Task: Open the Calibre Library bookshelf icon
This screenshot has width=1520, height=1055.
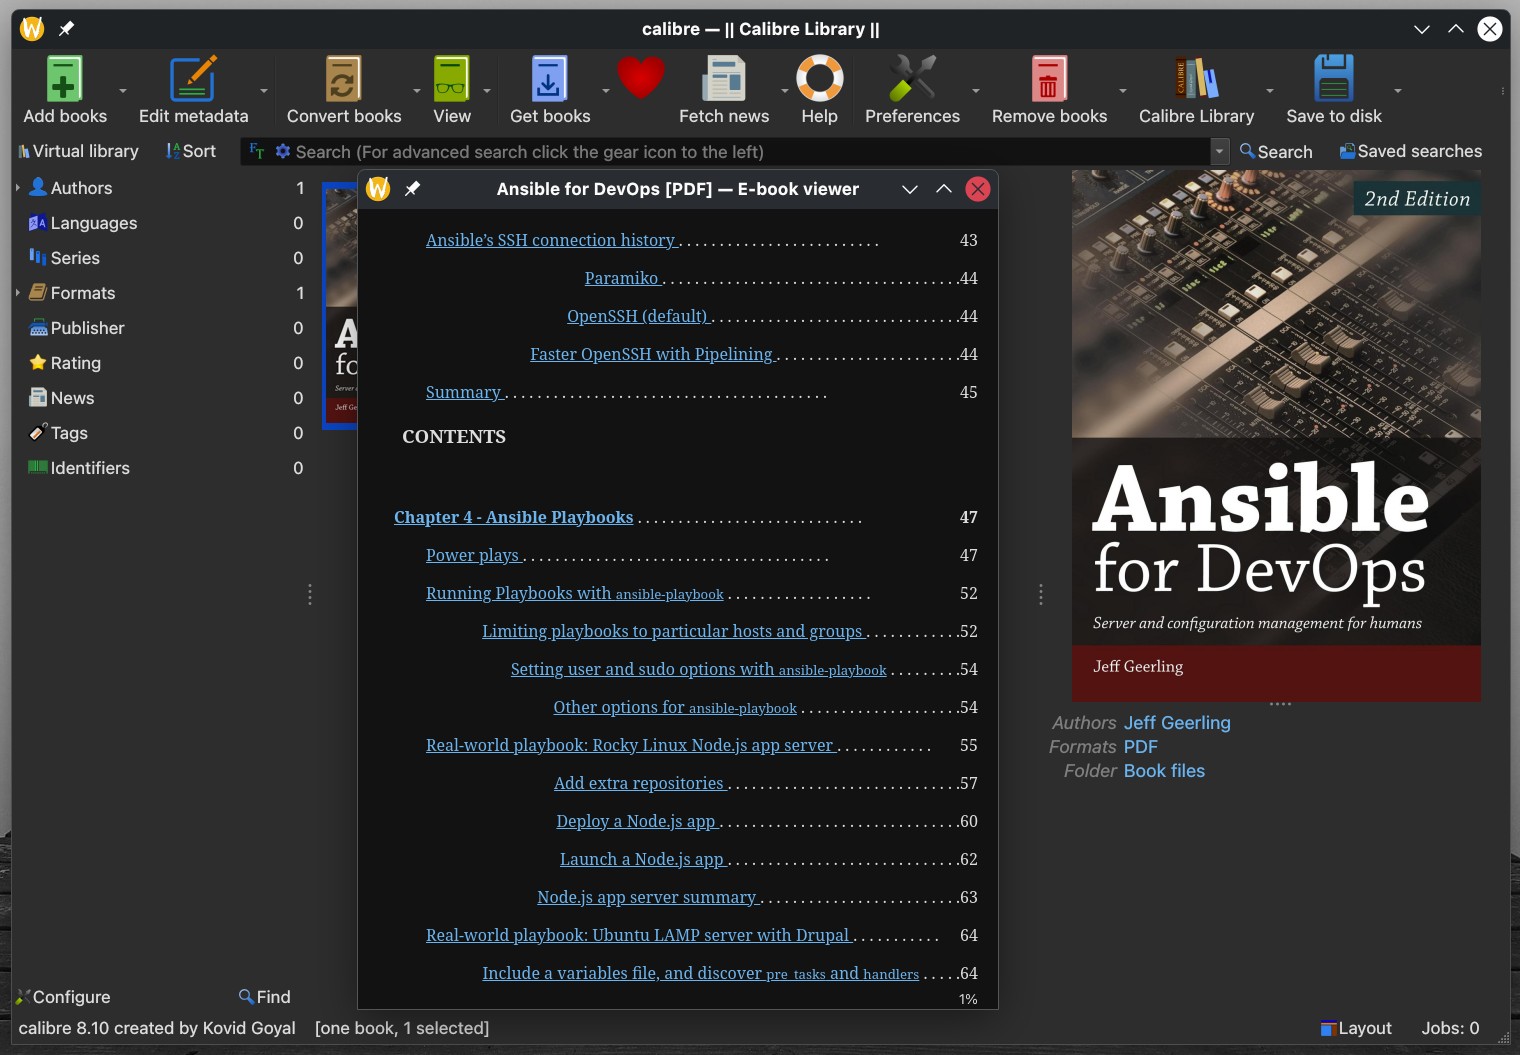Action: [1196, 79]
